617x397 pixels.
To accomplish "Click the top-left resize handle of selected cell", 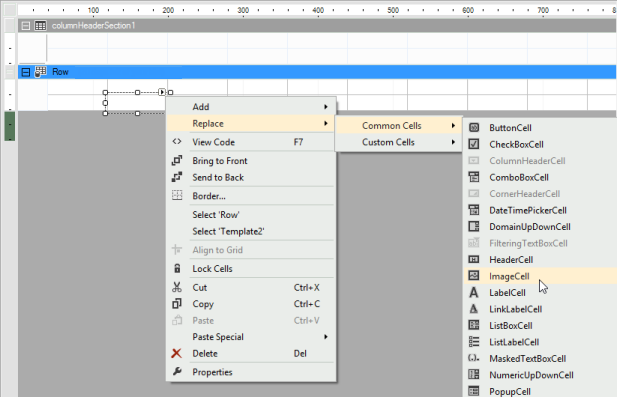I will click(x=105, y=92).
